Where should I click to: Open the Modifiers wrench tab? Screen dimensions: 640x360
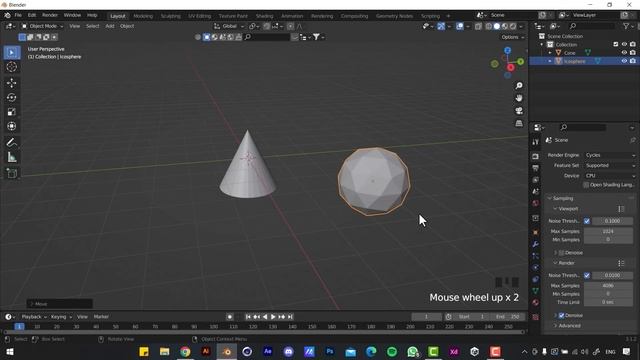click(x=536, y=244)
